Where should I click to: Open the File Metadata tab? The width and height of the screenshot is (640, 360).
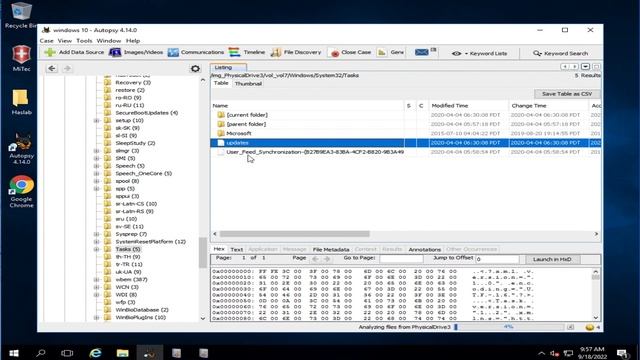click(x=331, y=249)
